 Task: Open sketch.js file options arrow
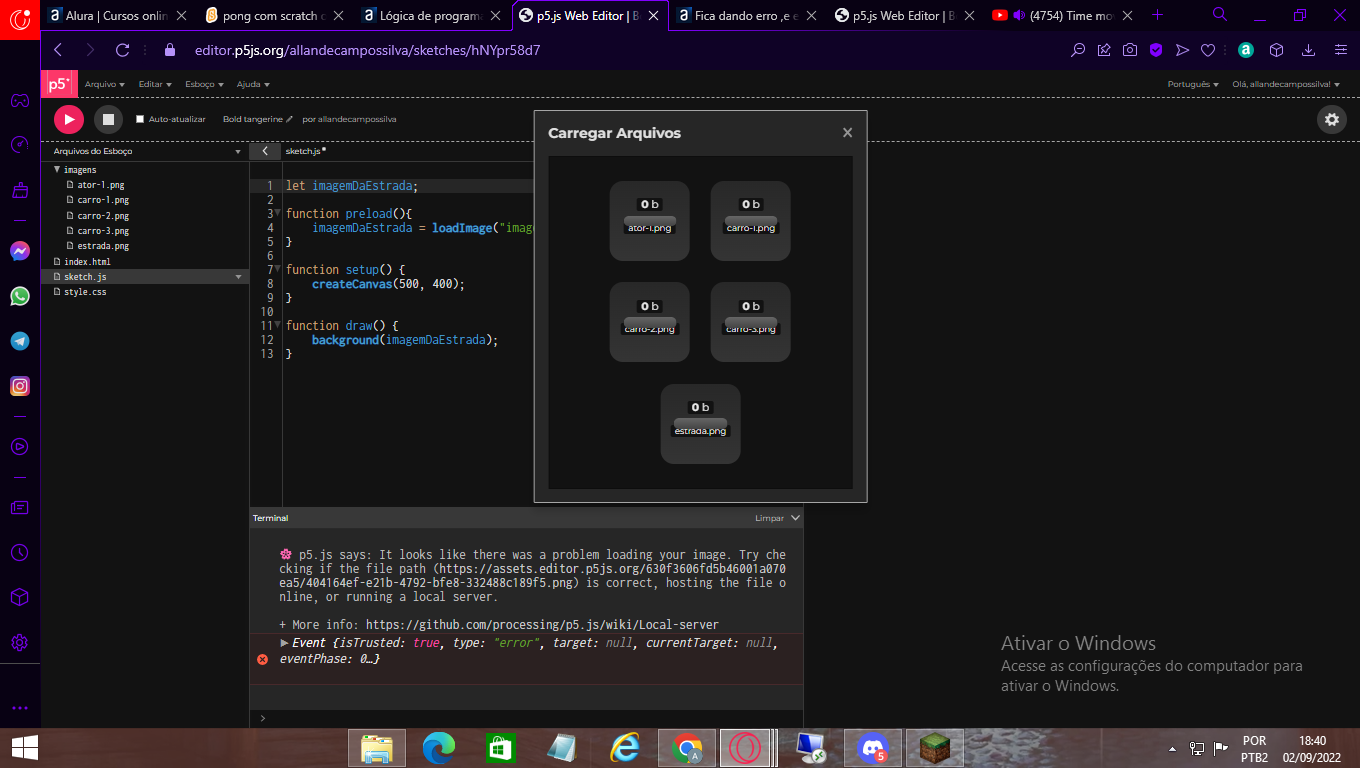tap(238, 276)
